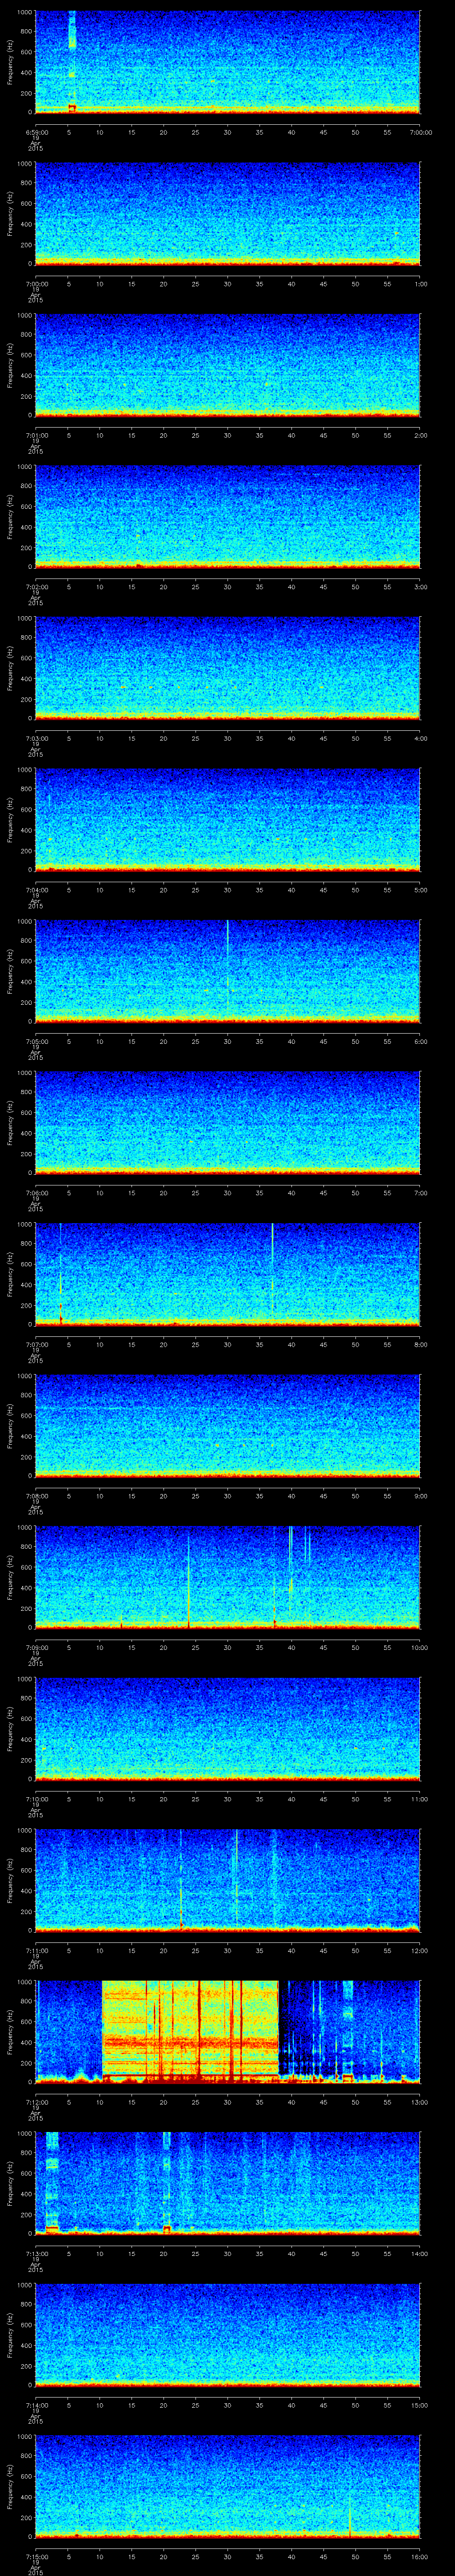Click the 'Frequency (Hz)' axis label of the 7:15 spectrogram

(x=10, y=2487)
